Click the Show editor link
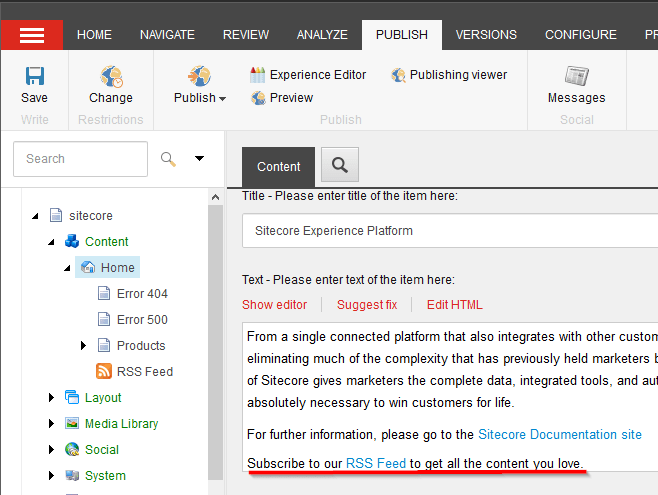The height and width of the screenshot is (495, 658). point(274,305)
